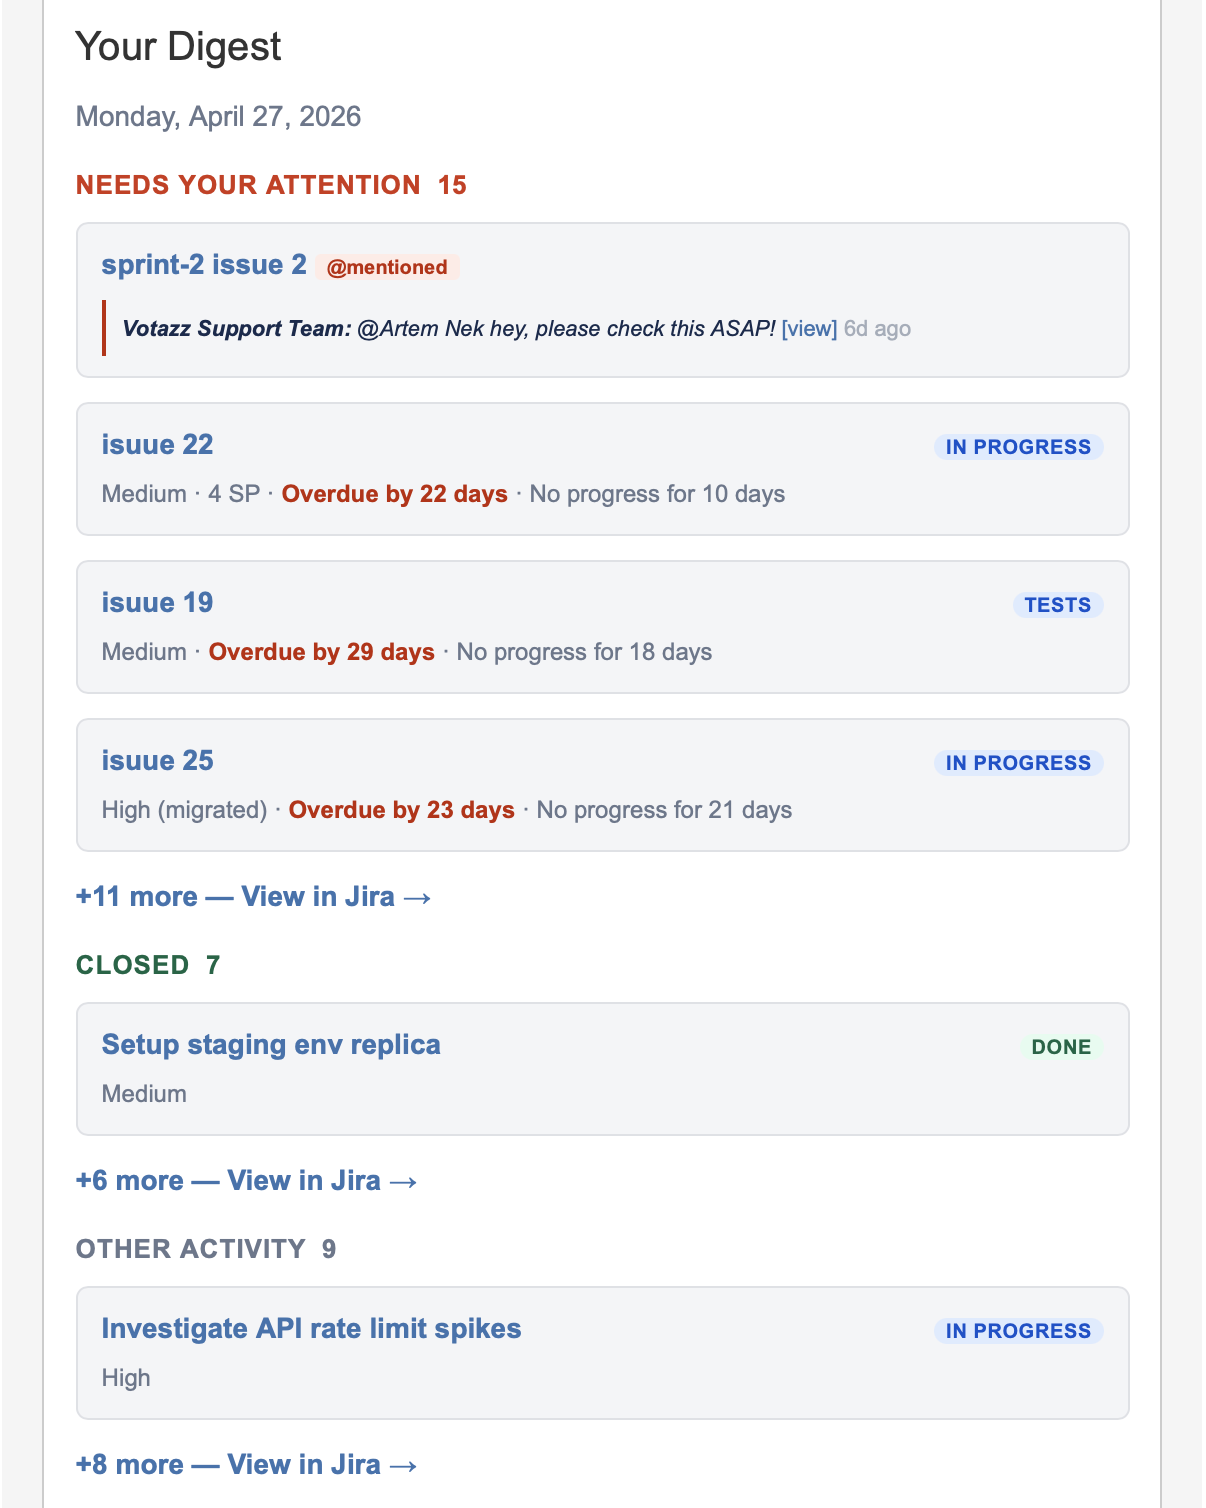
Task: Click the "Overdue by 29 days" text
Action: (321, 652)
